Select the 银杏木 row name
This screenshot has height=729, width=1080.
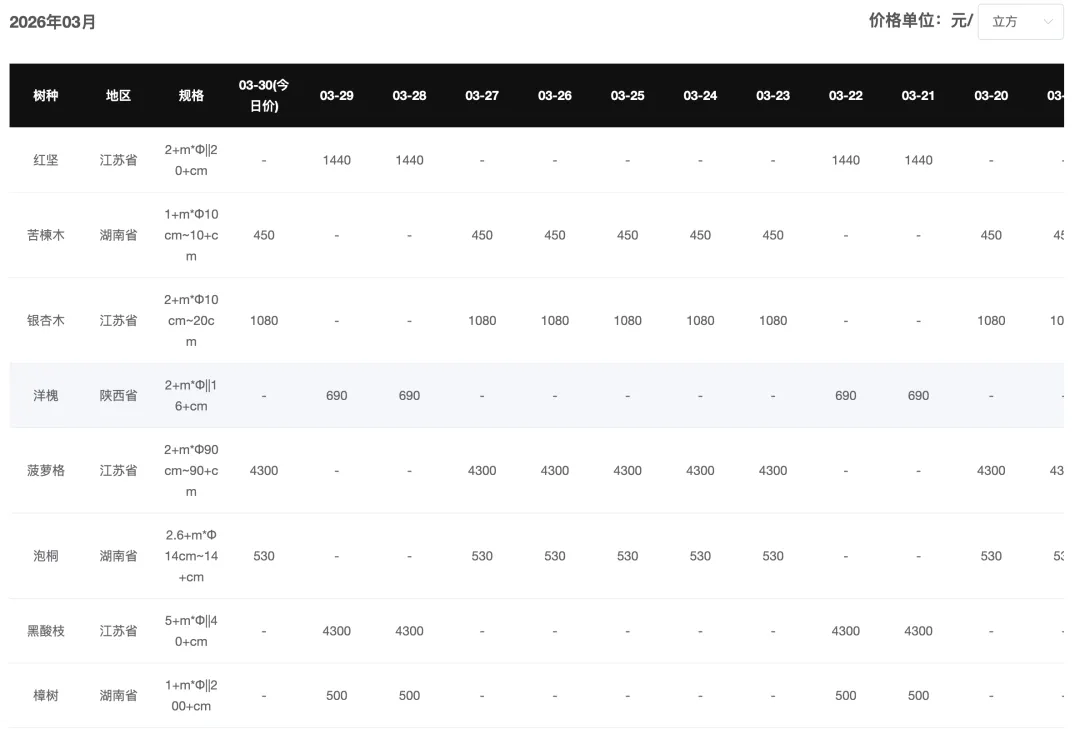(x=46, y=320)
